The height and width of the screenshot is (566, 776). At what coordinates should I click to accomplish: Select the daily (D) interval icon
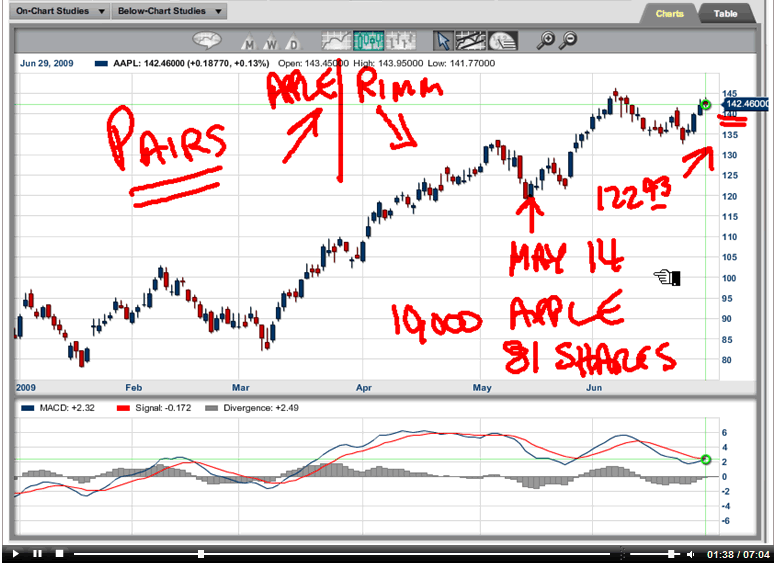(x=293, y=43)
